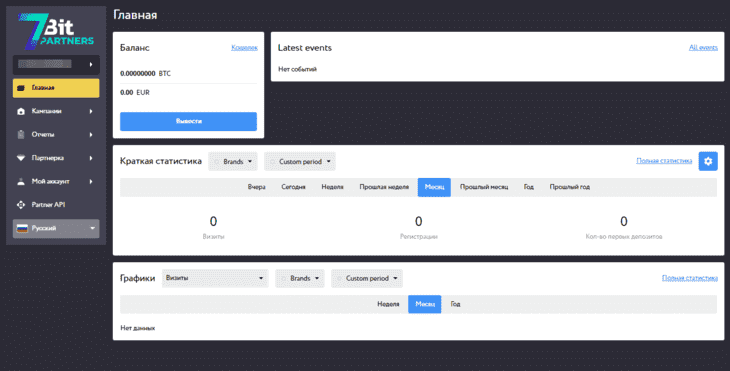The image size is (730, 371).
Task: Click the Отчеты clipboard icon
Action: pyautogui.click(x=20, y=135)
